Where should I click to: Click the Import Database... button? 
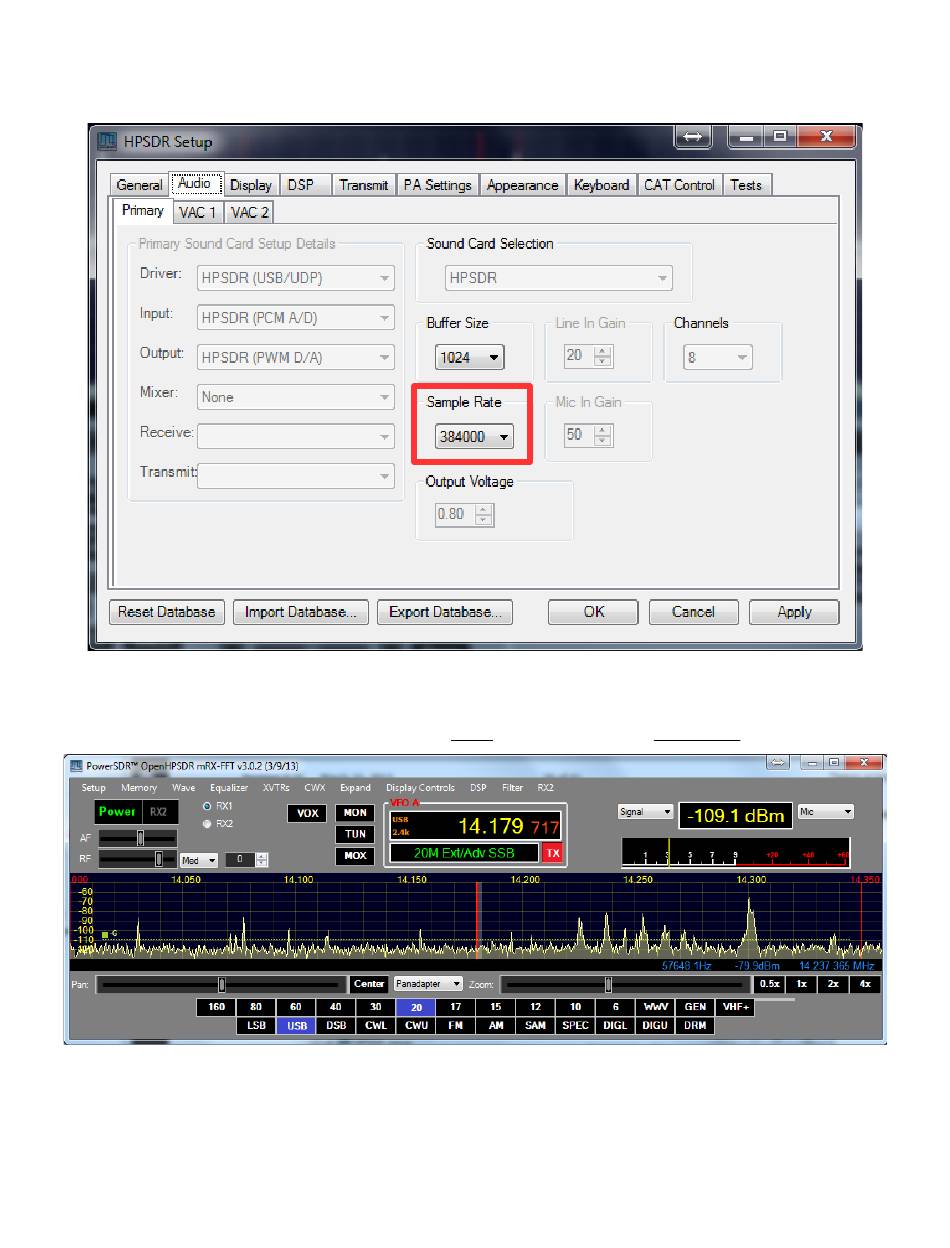tap(300, 612)
